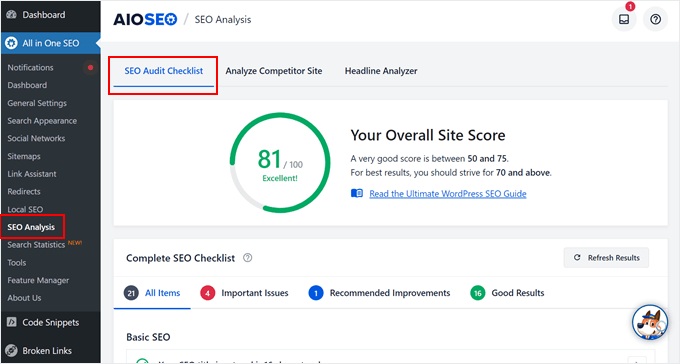Click the Complete SEO Checklist help icon
This screenshot has height=364, width=680.
(247, 258)
